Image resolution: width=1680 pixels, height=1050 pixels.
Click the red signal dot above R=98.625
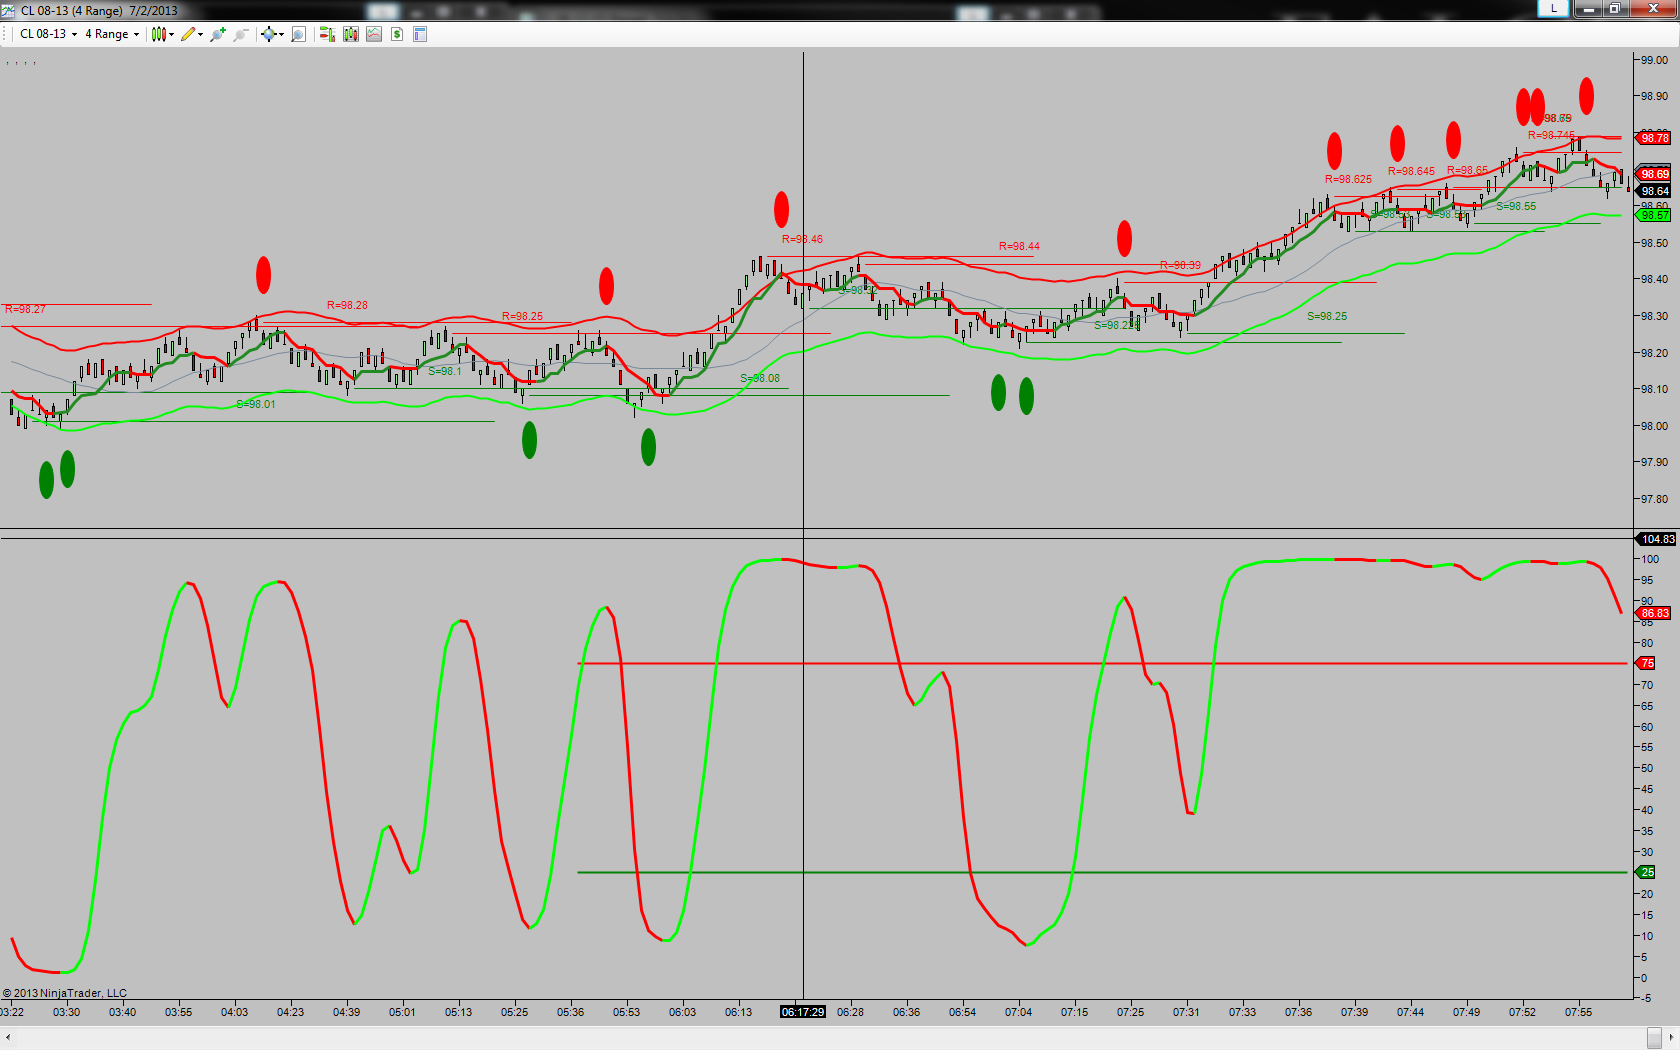point(1334,150)
